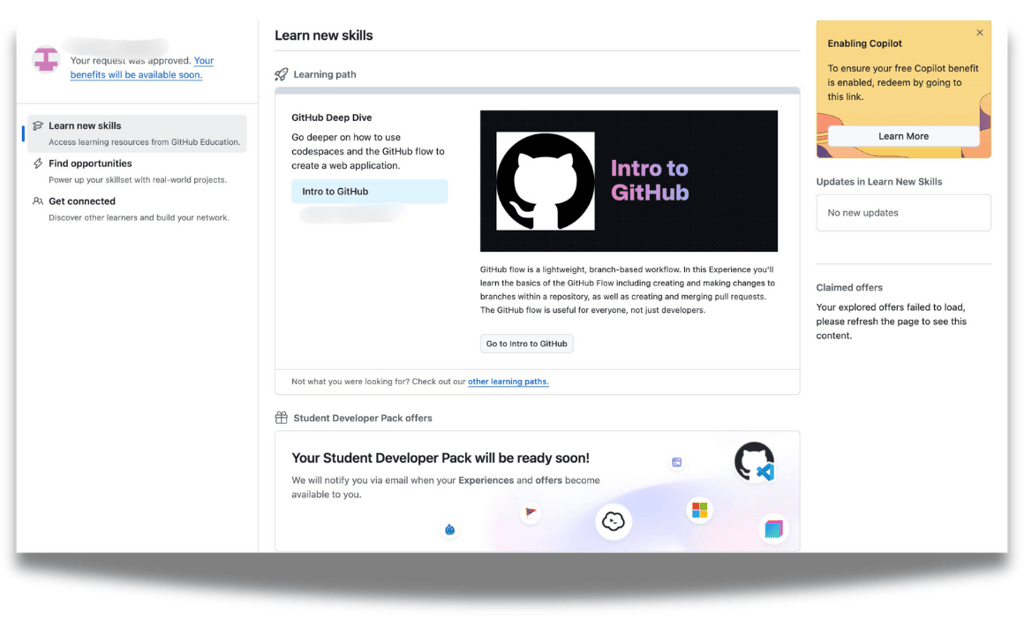Click the red flag icon
This screenshot has width=1024, height=636.
(530, 512)
